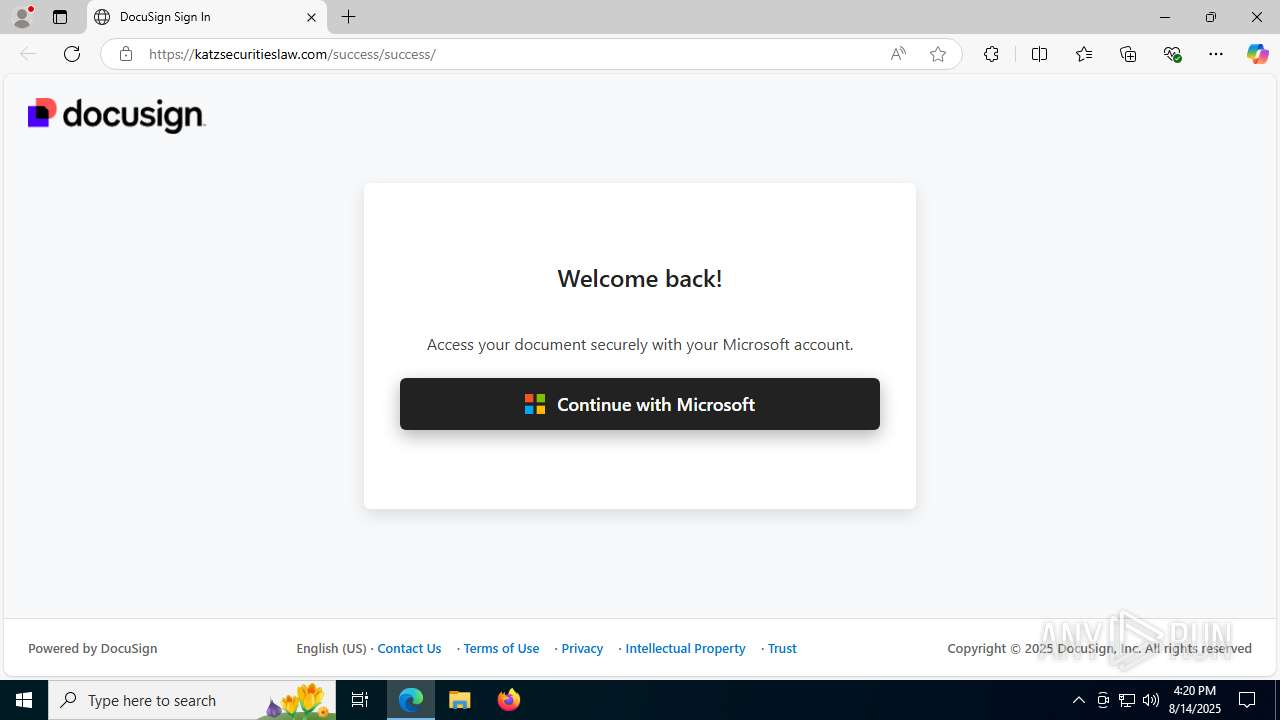Open the network icon in system tray
The image size is (1280, 720).
pos(1127,700)
